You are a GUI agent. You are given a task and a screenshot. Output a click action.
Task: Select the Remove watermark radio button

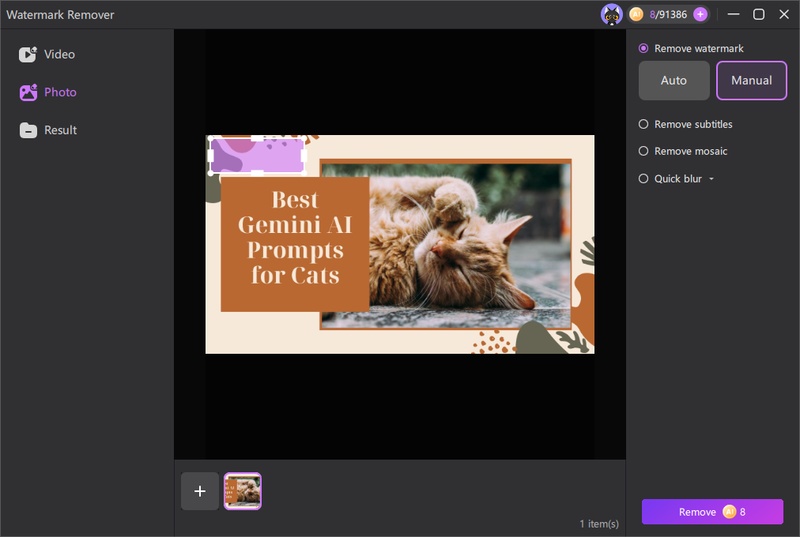click(x=643, y=48)
